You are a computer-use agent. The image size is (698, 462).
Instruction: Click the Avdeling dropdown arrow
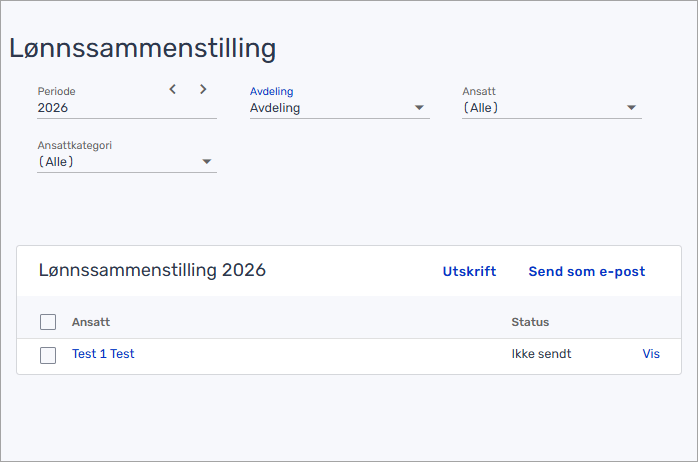[x=420, y=108]
